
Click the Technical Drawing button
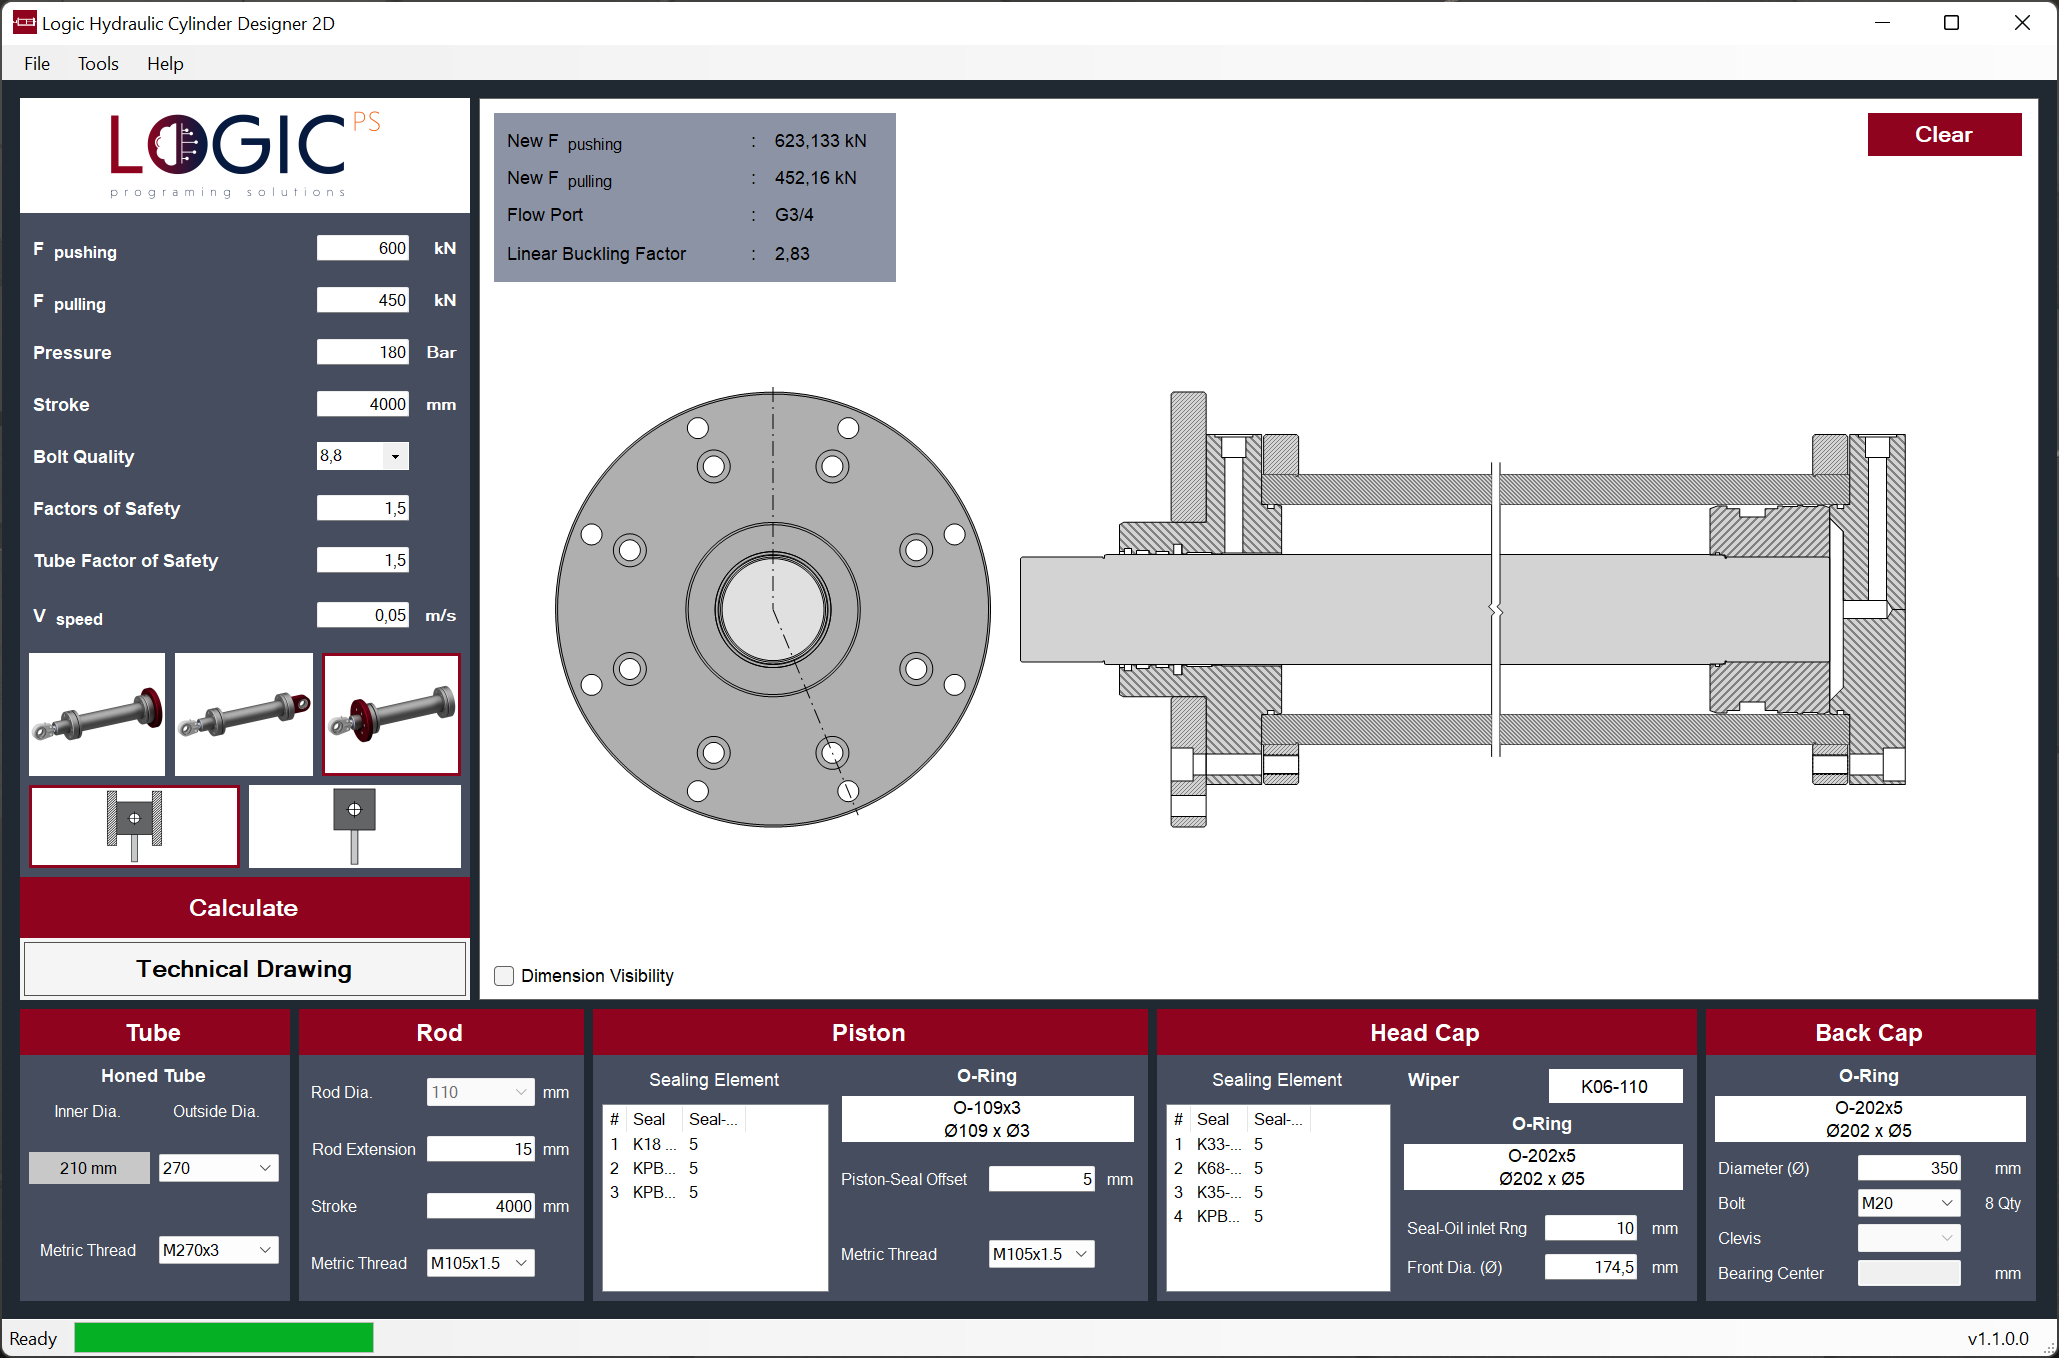pos(244,969)
